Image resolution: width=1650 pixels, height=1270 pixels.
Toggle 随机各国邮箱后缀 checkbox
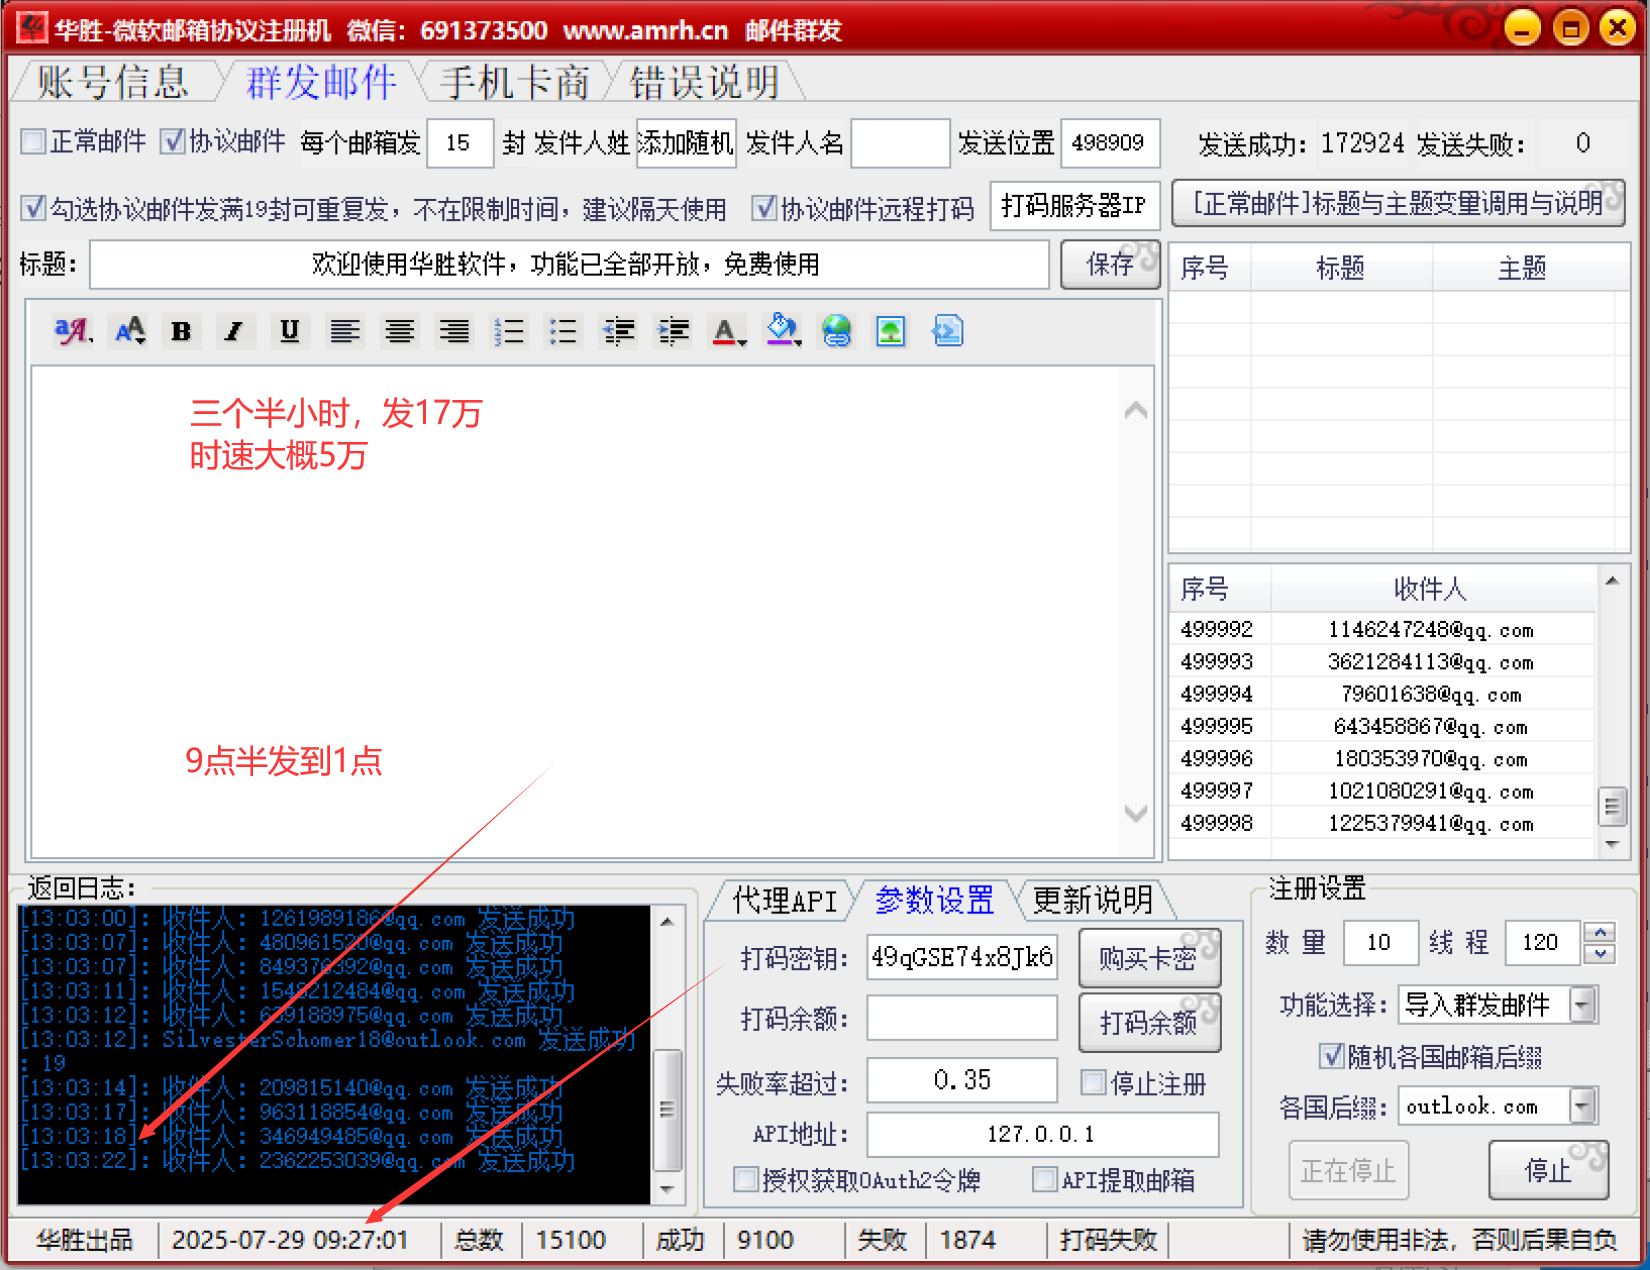pos(1330,1056)
